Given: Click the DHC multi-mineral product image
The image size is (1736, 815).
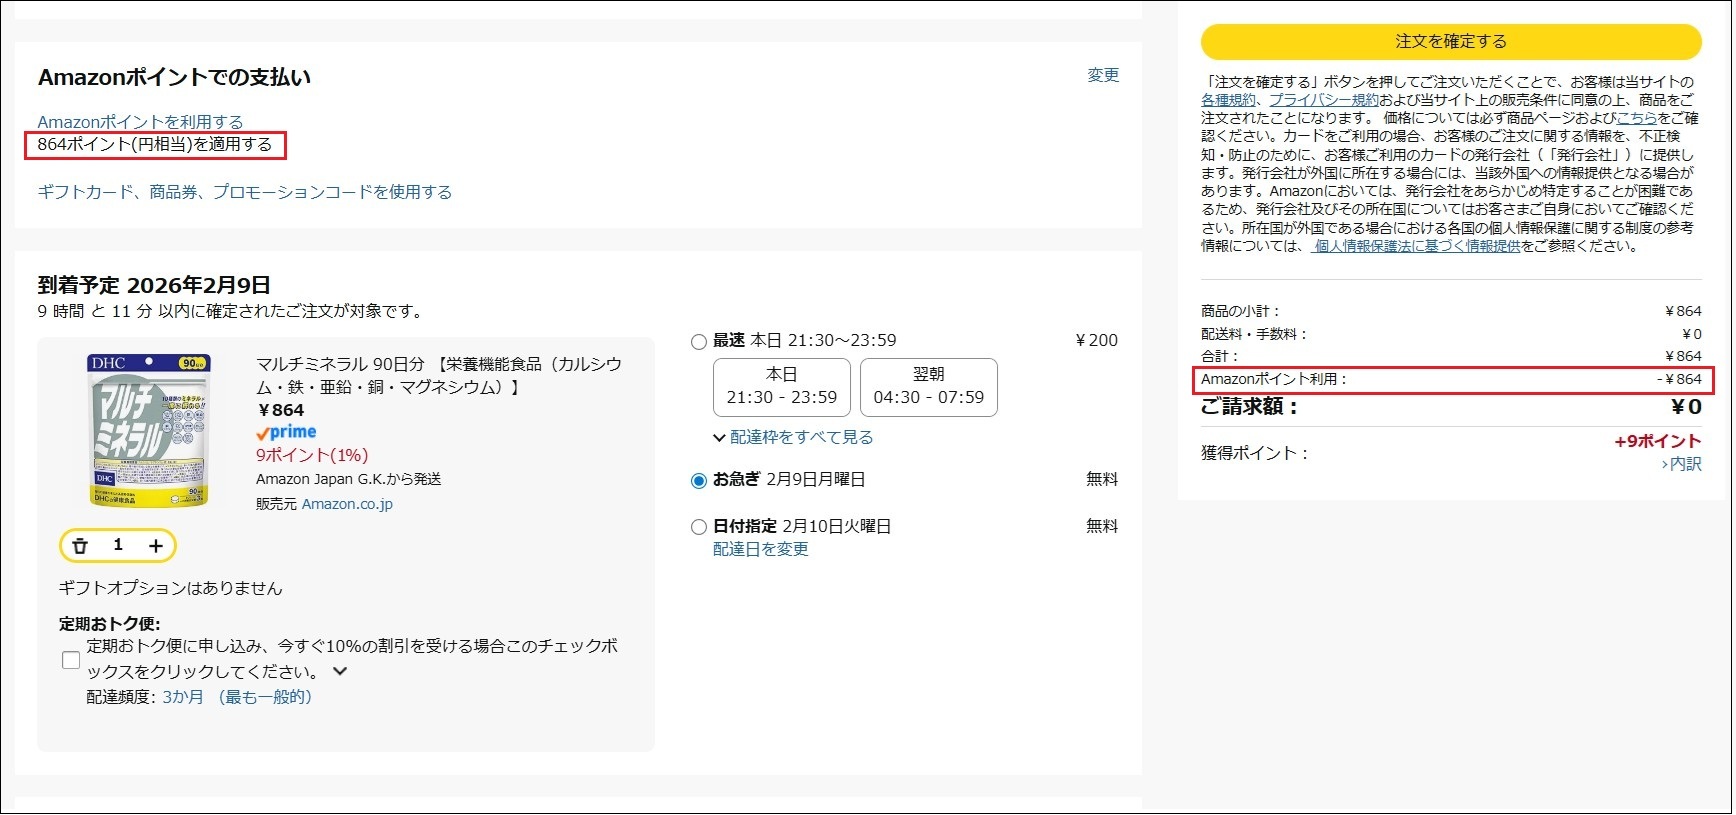Looking at the screenshot, I should click(149, 430).
